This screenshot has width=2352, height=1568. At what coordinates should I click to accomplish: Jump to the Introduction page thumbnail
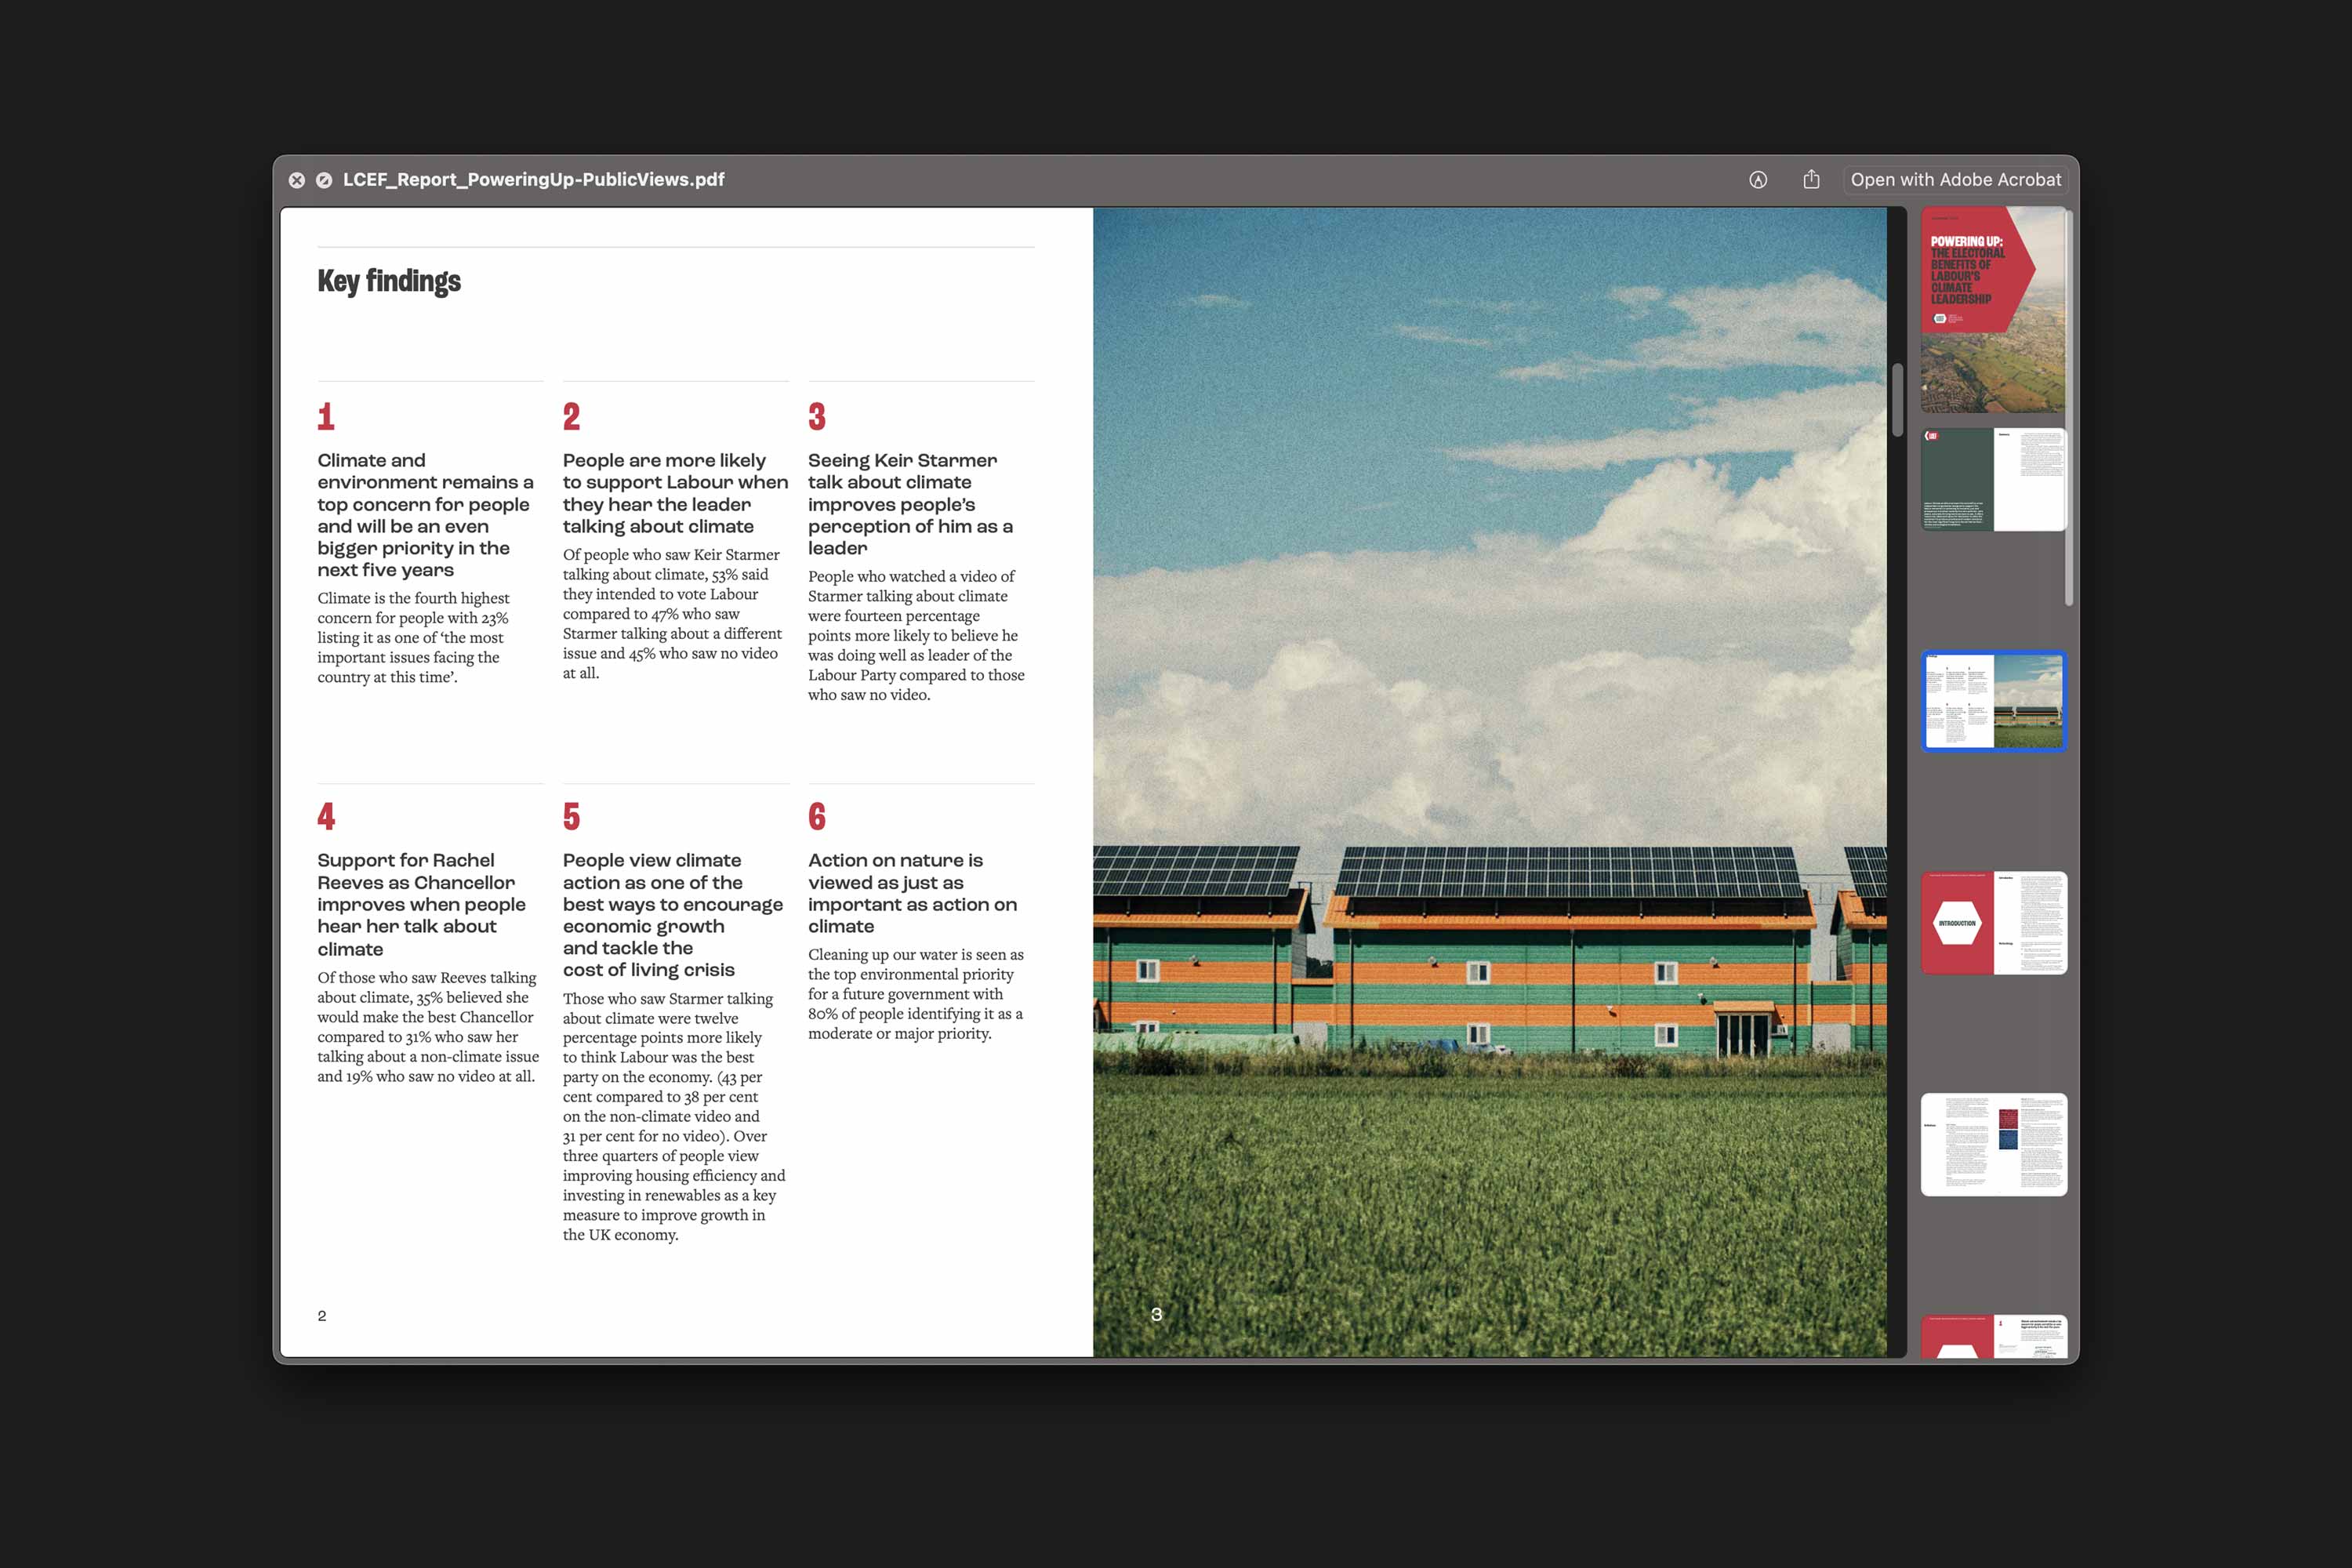[1993, 923]
